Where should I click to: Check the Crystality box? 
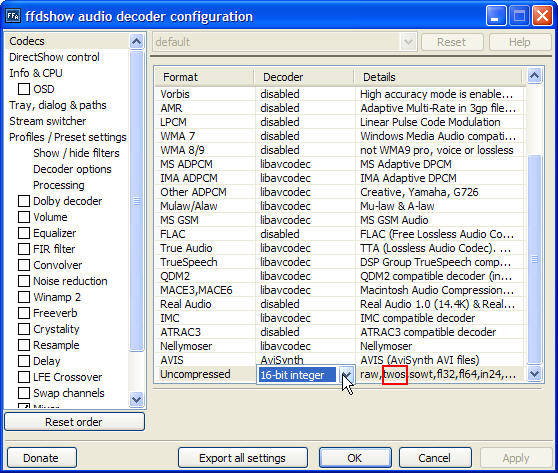(24, 329)
